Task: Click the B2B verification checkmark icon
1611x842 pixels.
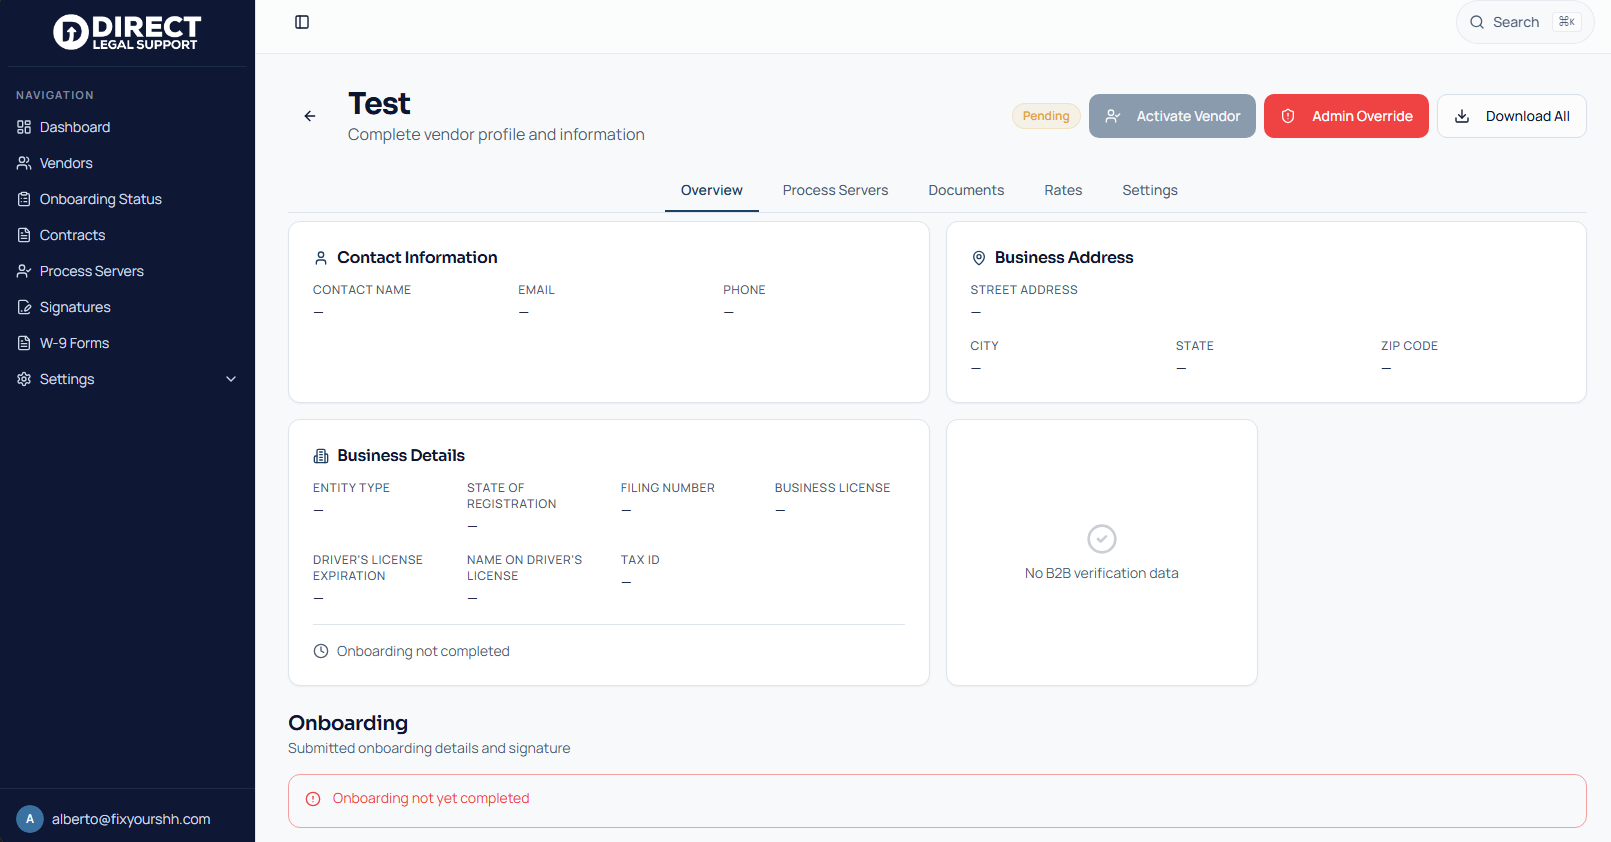Action: point(1102,539)
